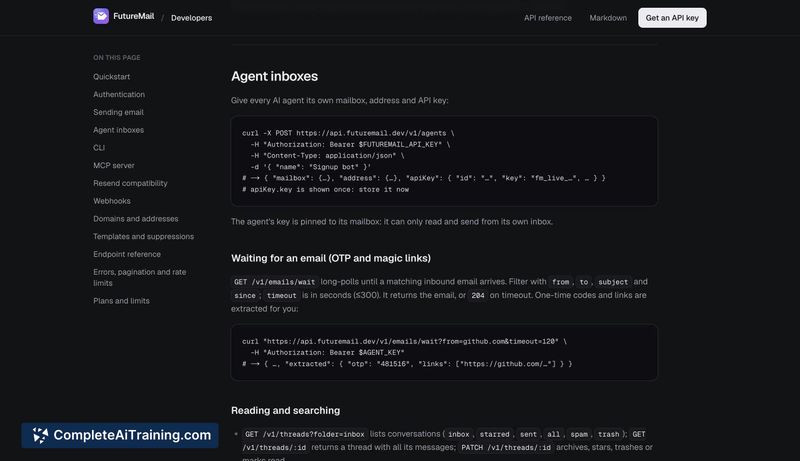Image resolution: width=800 pixels, height=461 pixels.
Task: Click the Agent inboxes heading
Action: [274, 76]
